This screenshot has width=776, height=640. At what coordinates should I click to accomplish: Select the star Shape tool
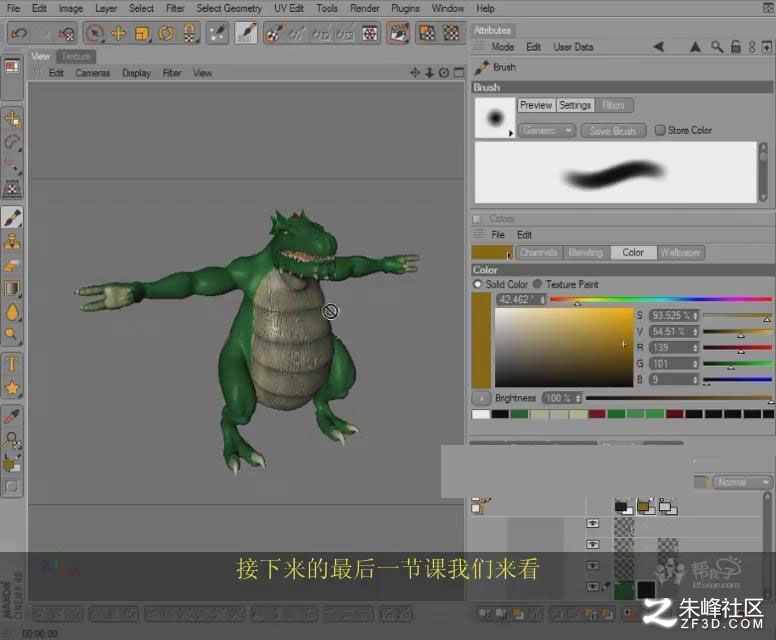12,389
